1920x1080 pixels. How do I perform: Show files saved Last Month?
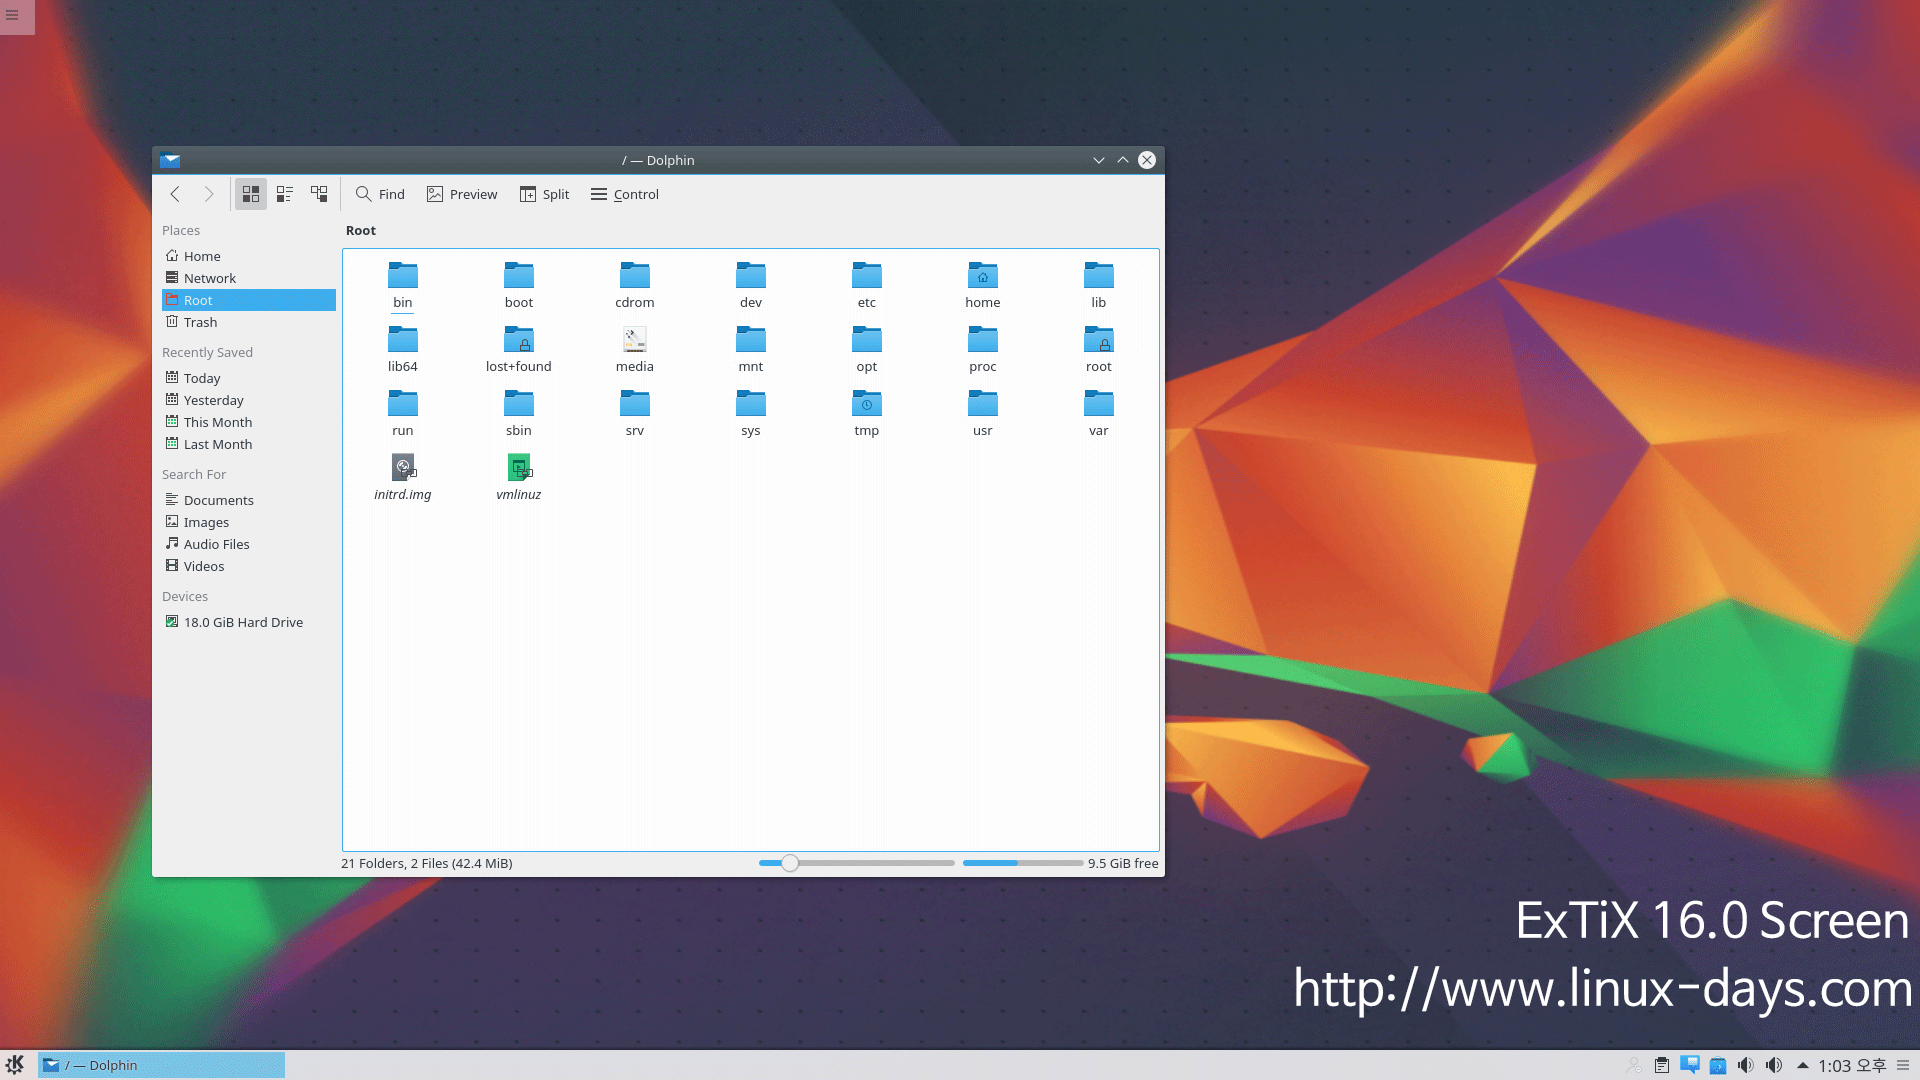coord(248,444)
